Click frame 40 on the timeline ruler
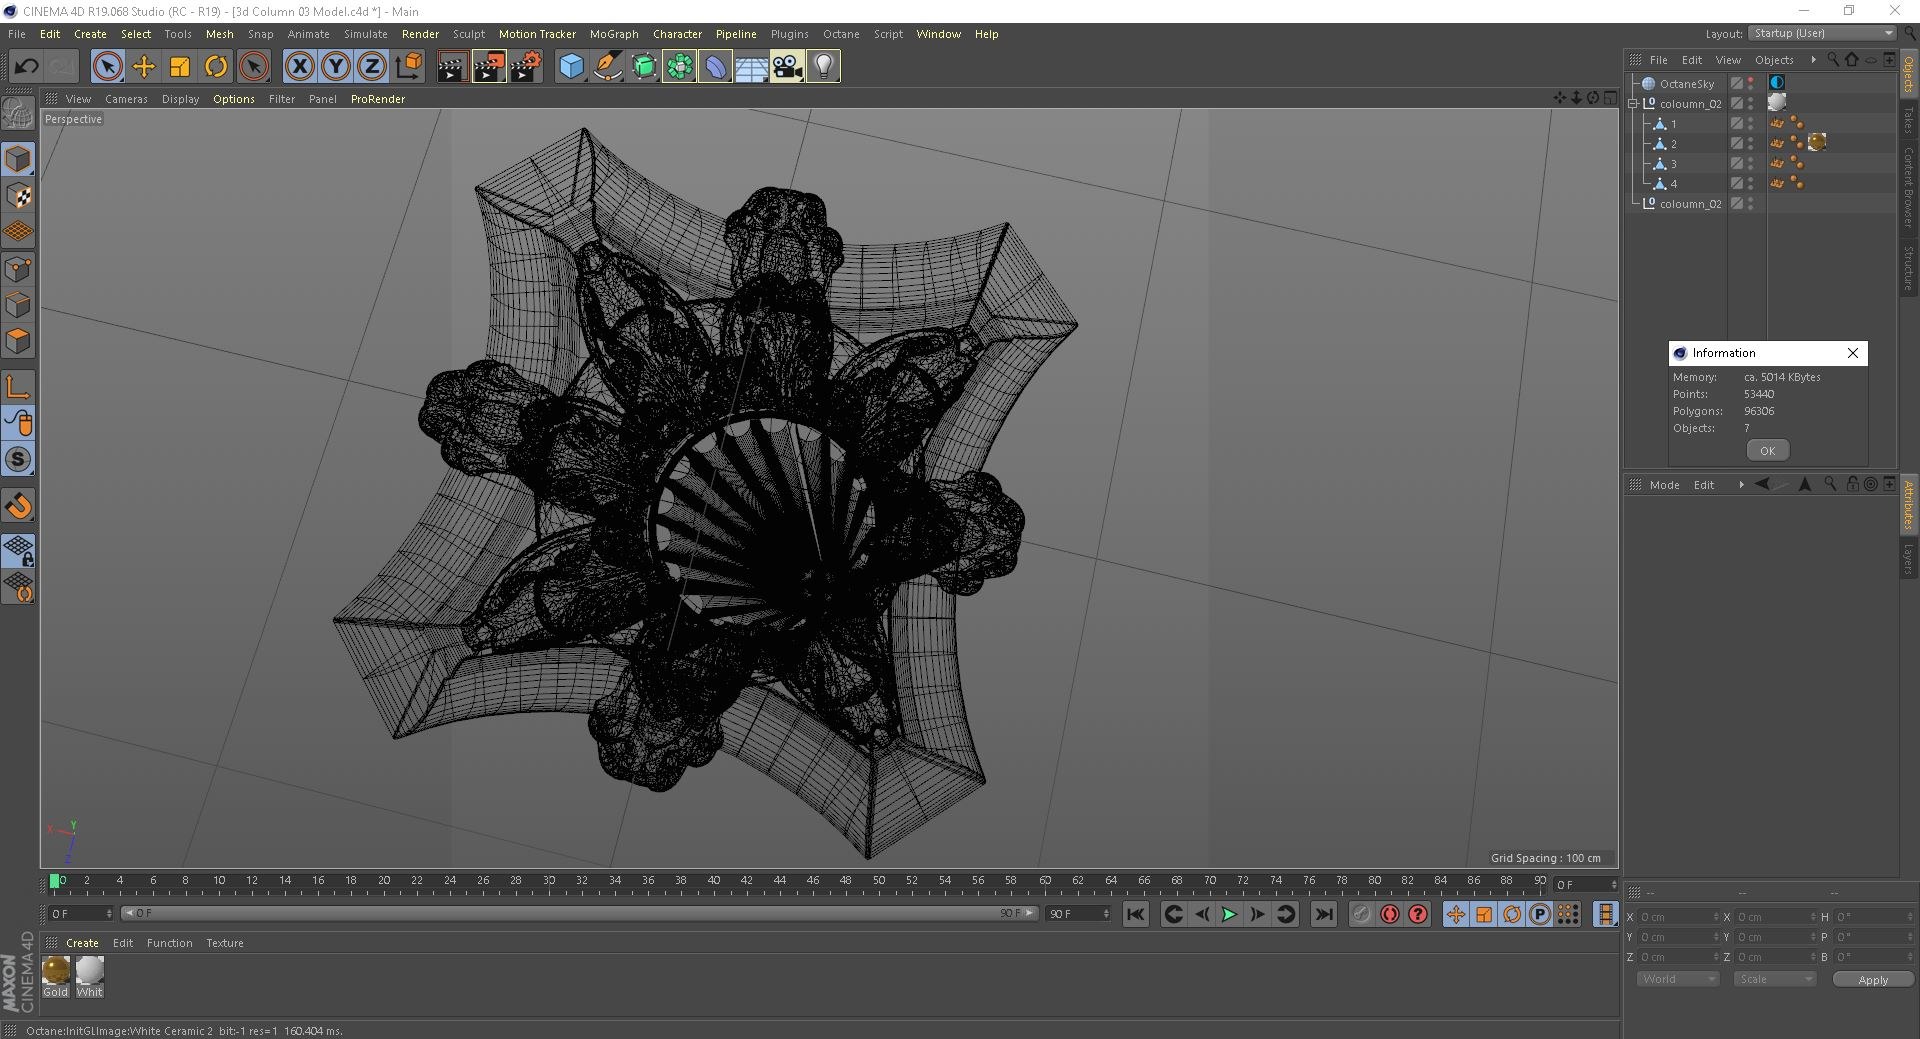 point(714,883)
